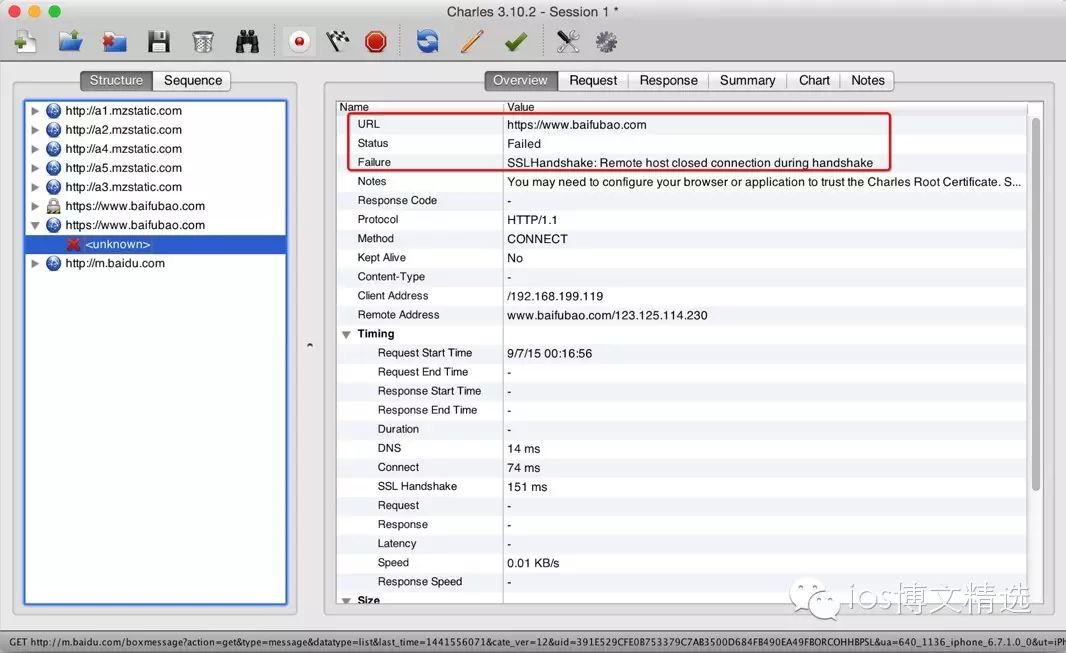Screen dimensions: 1066x653
Task: Select Status value Failed
Action: pyautogui.click(x=523, y=143)
